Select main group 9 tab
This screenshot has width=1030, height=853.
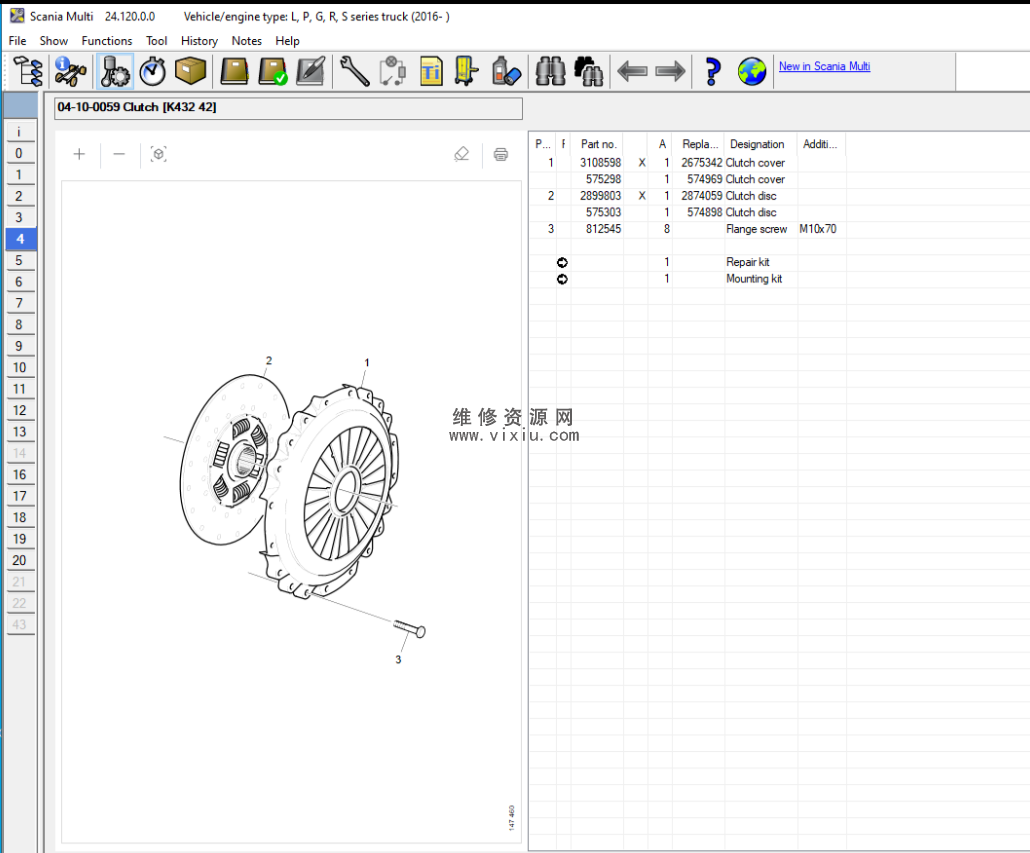(20, 346)
